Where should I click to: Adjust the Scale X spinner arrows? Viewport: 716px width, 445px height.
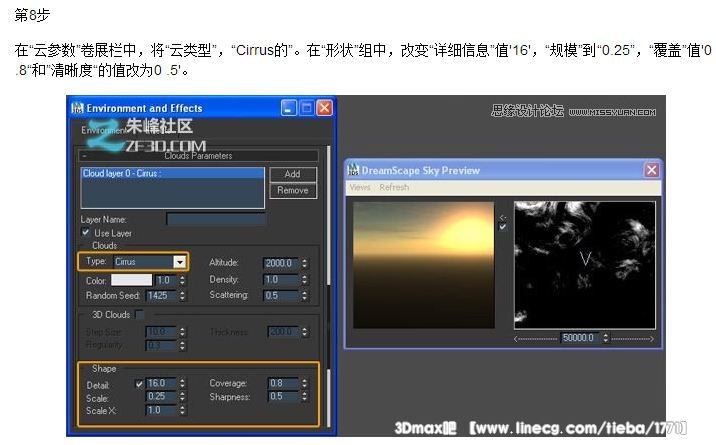click(182, 410)
